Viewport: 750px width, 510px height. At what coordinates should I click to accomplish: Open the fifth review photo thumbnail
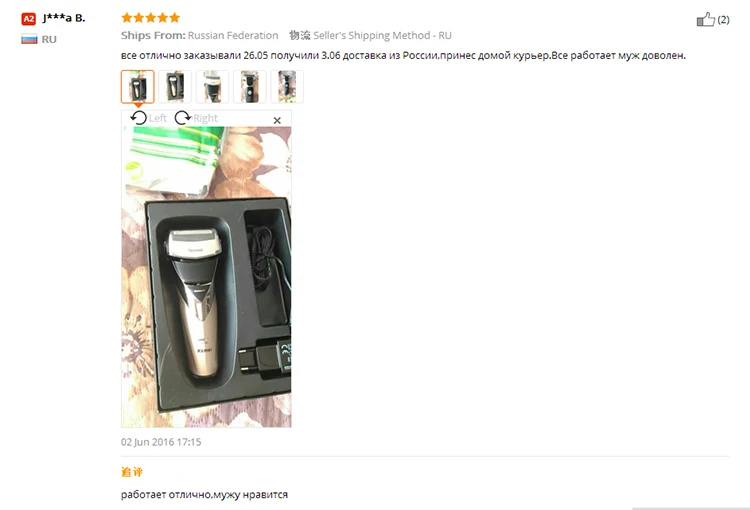[x=287, y=87]
